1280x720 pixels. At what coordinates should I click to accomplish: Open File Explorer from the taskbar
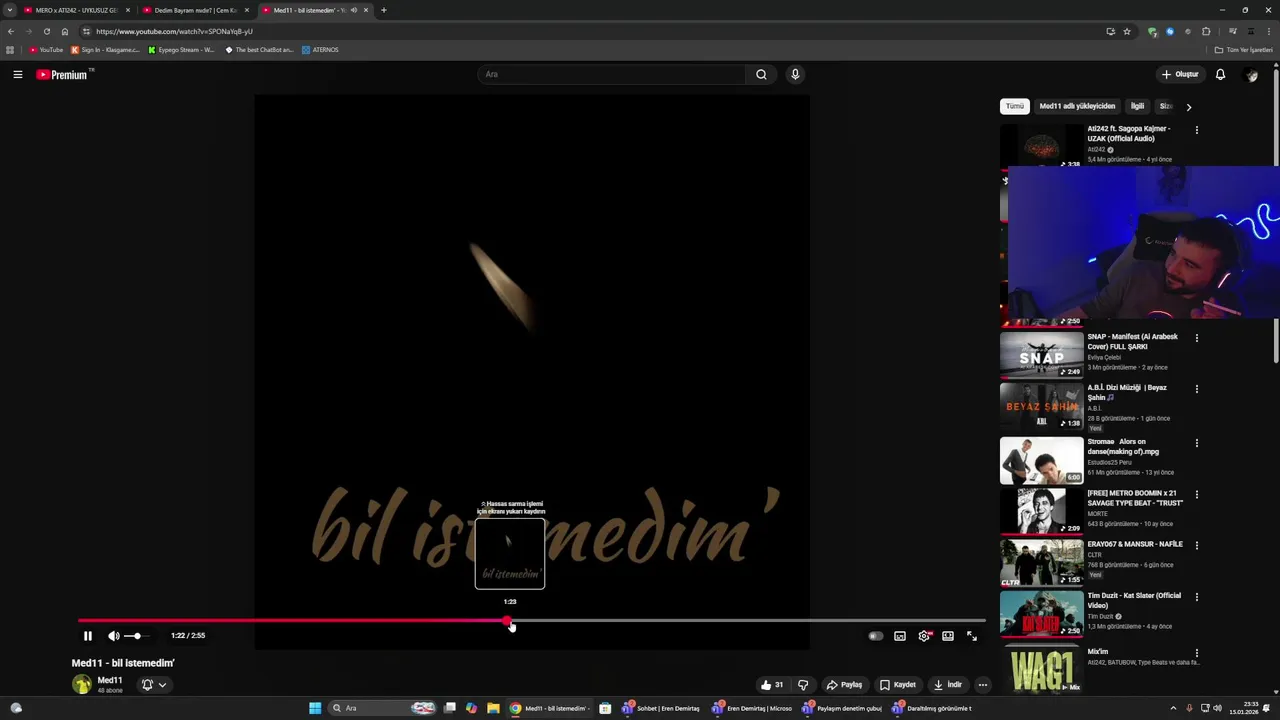point(493,708)
